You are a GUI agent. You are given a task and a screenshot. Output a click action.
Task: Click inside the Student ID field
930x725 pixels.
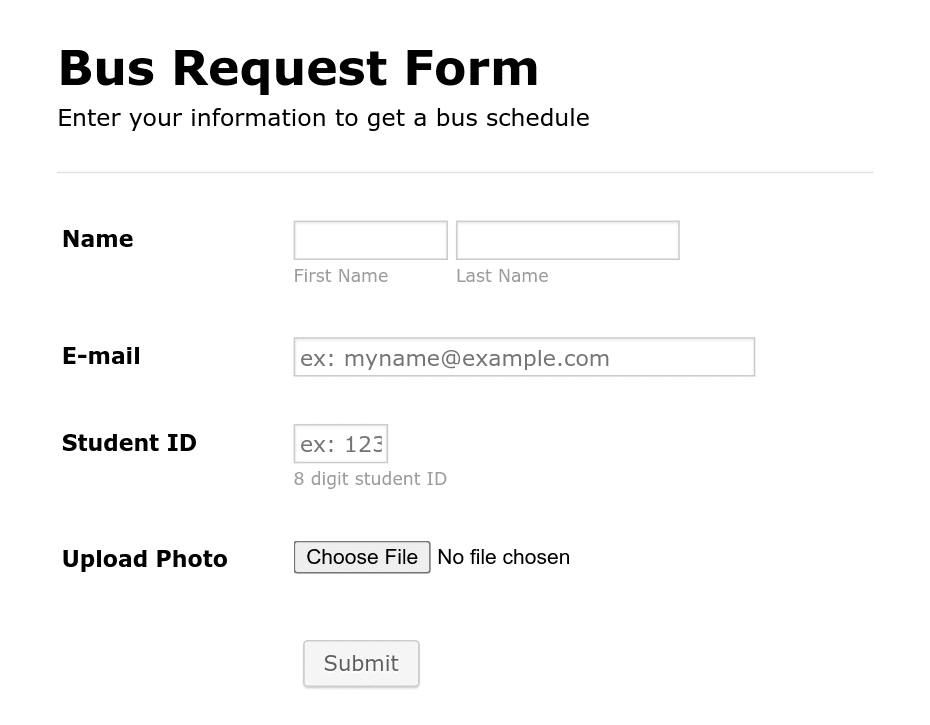tap(340, 443)
